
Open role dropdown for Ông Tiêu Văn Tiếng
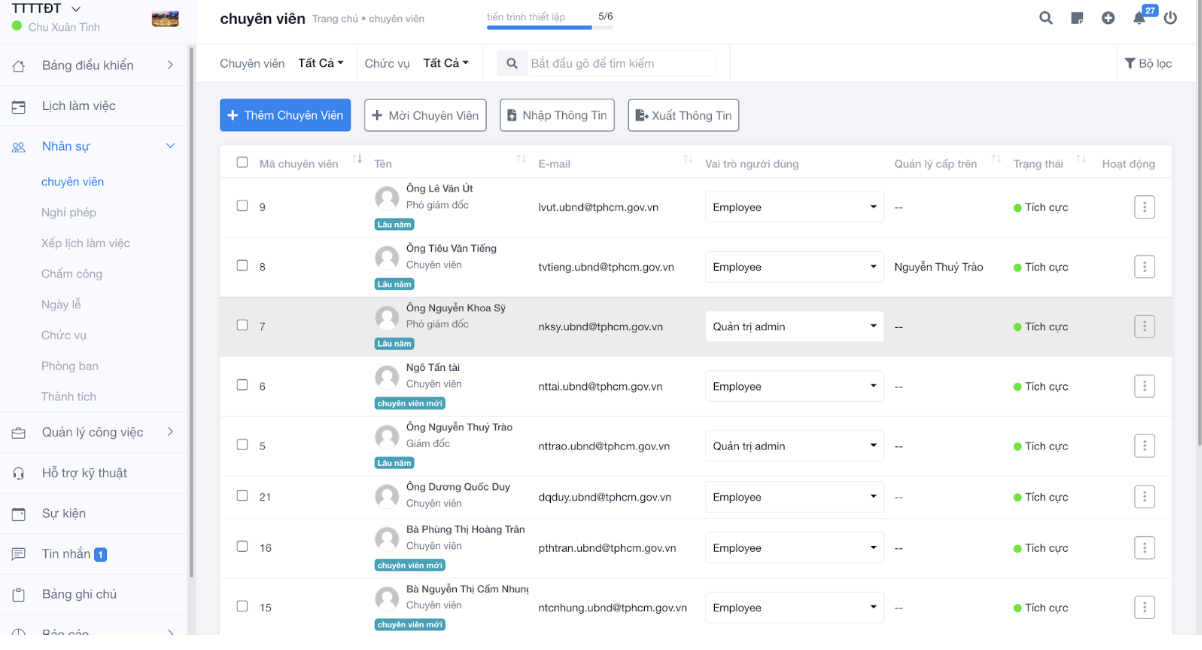(x=794, y=267)
